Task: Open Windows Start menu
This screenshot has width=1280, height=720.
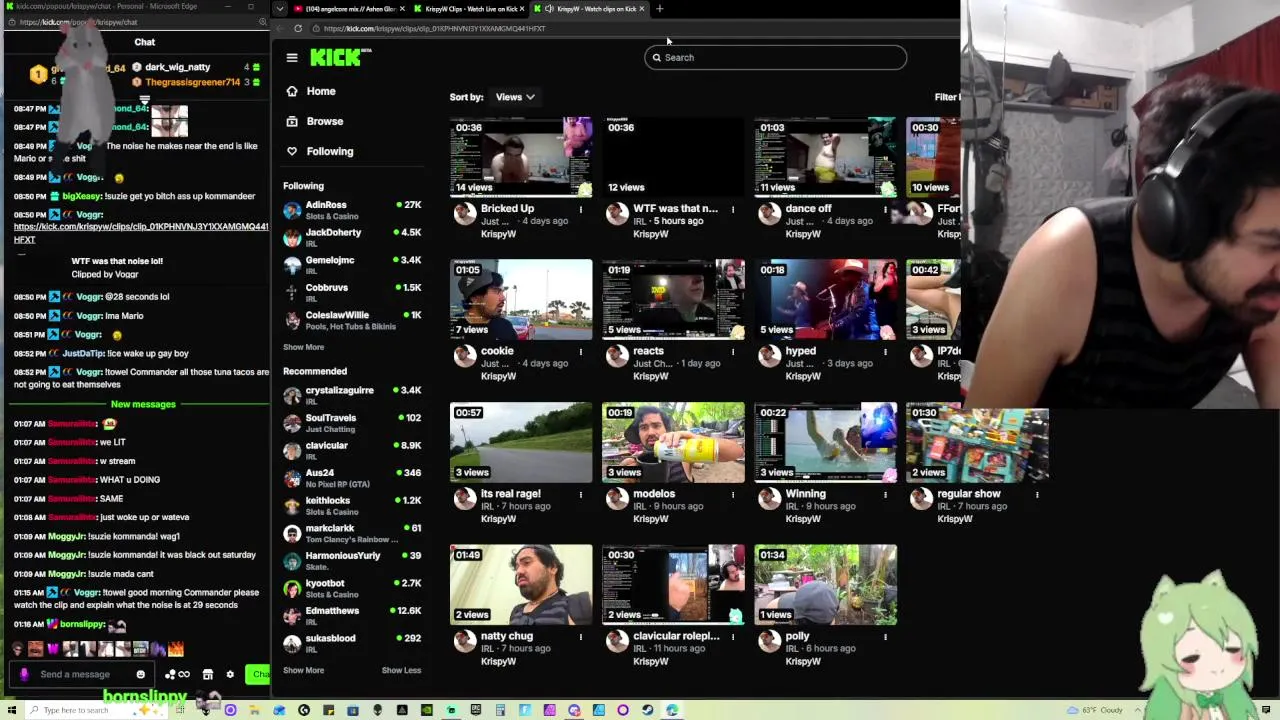Action: (x=12, y=710)
